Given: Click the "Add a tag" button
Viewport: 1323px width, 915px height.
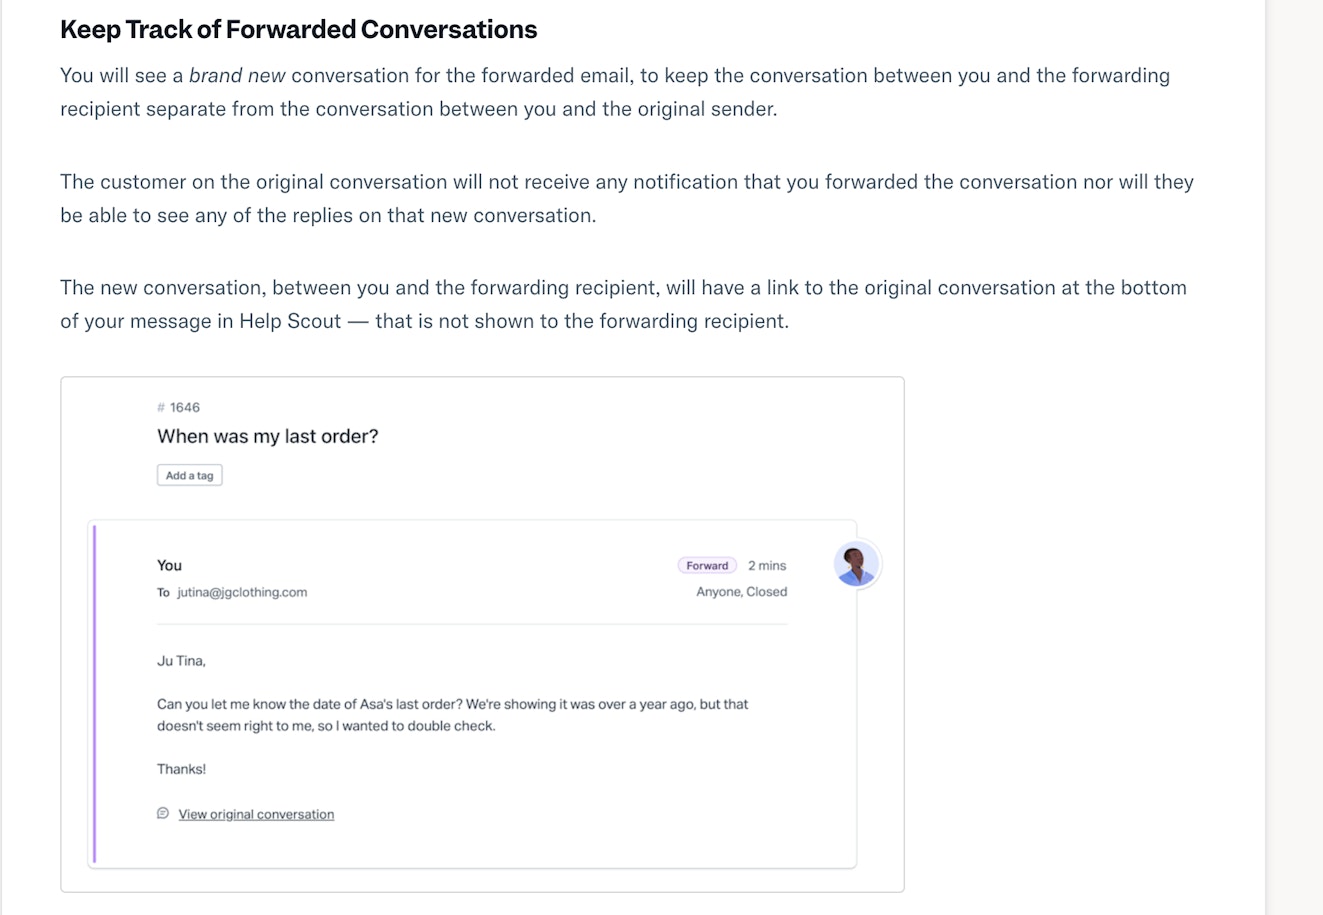Looking at the screenshot, I should (189, 476).
